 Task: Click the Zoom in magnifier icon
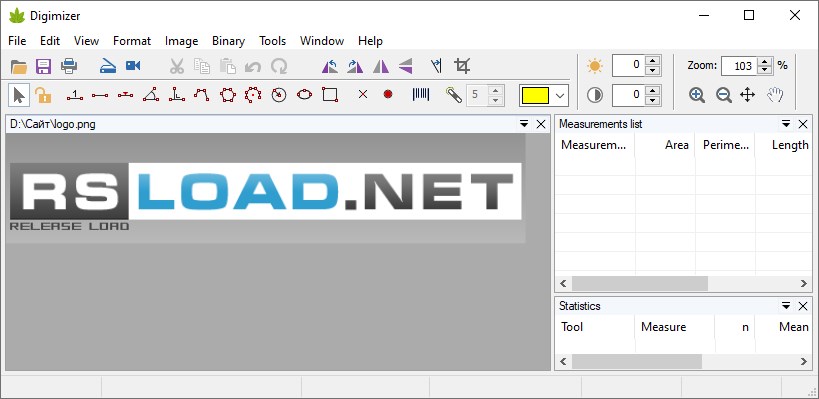697,95
